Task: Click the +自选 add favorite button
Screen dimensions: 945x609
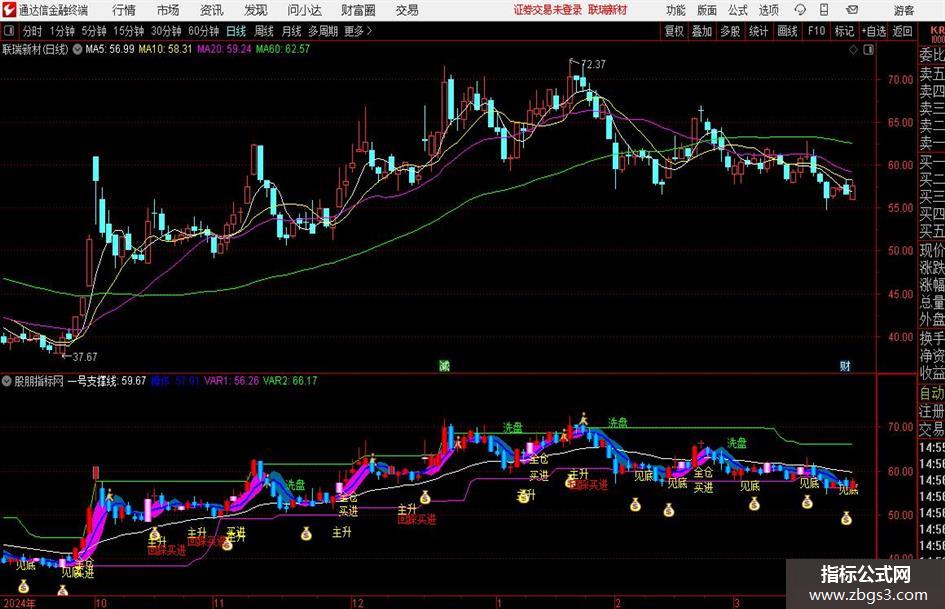Action: point(874,31)
